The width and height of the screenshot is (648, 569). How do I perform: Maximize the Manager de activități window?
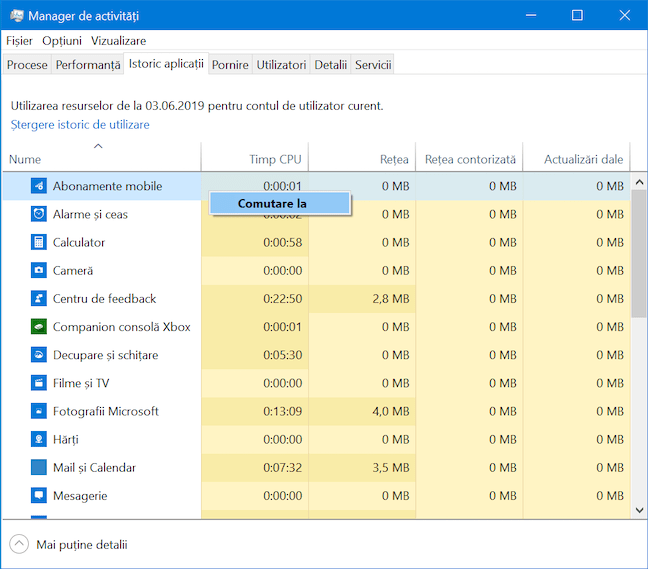tap(577, 15)
